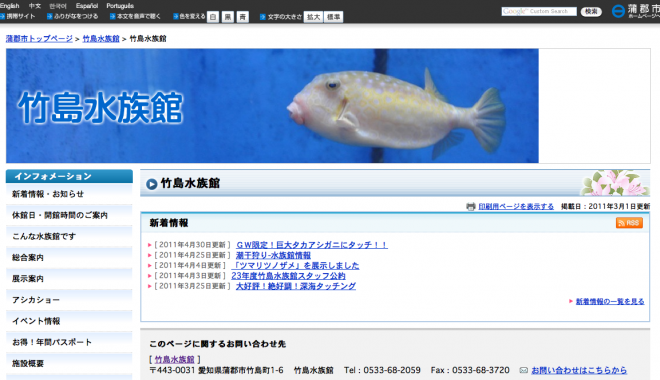Reset text size with 標準 button

point(333,17)
